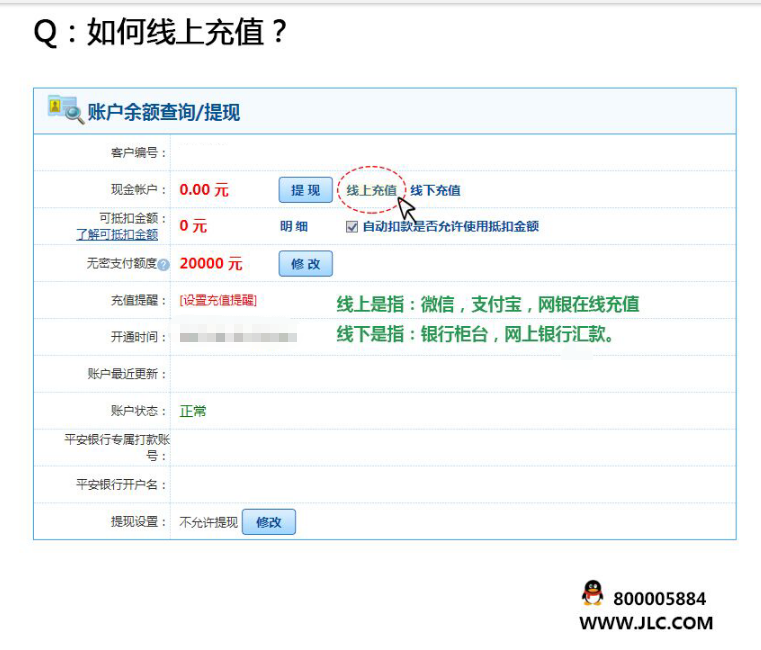Open the 线上充值 link
Screen dimensions: 761x650
point(371,190)
